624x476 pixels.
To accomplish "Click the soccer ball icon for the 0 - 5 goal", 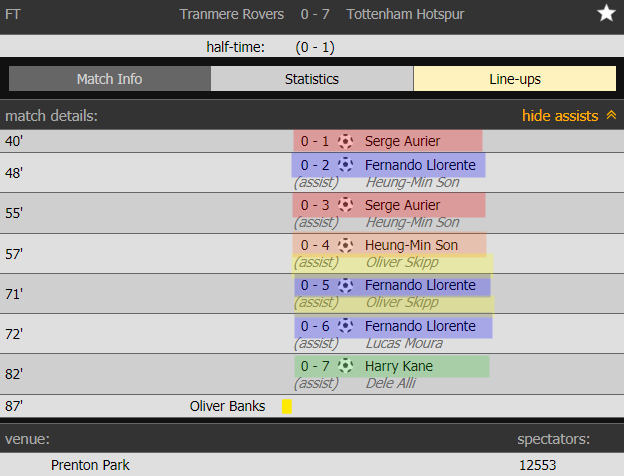I will pyautogui.click(x=346, y=285).
